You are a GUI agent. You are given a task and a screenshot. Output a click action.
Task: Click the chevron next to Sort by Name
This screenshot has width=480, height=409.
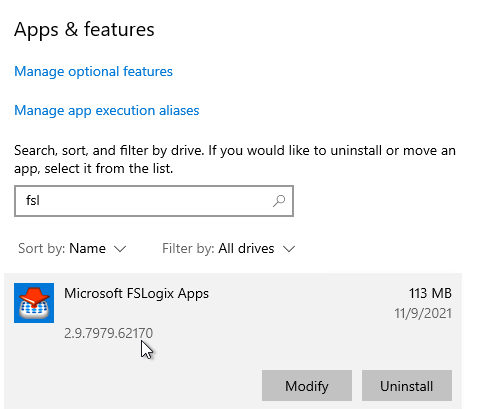pos(120,249)
